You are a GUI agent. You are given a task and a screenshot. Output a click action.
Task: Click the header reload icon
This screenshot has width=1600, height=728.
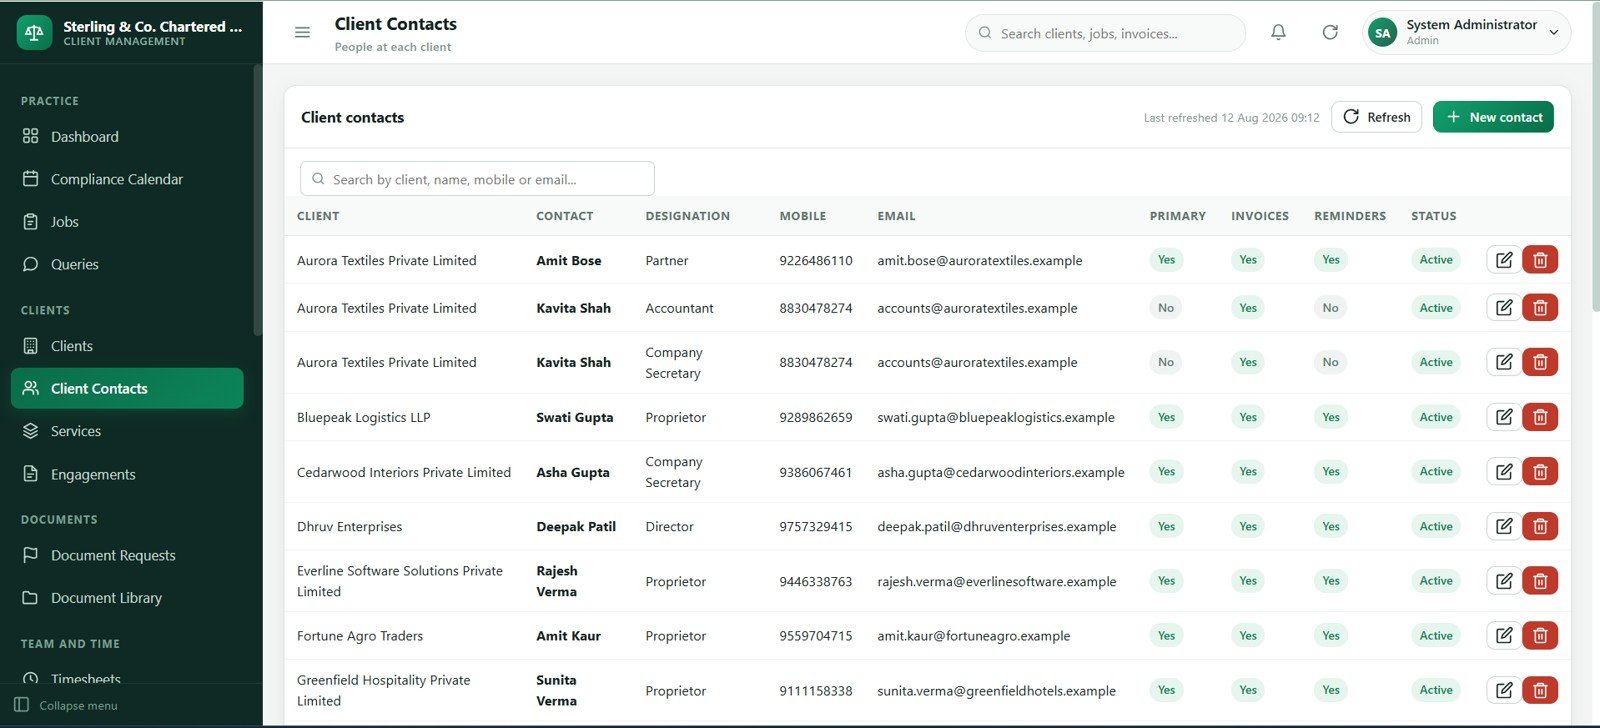pos(1330,33)
